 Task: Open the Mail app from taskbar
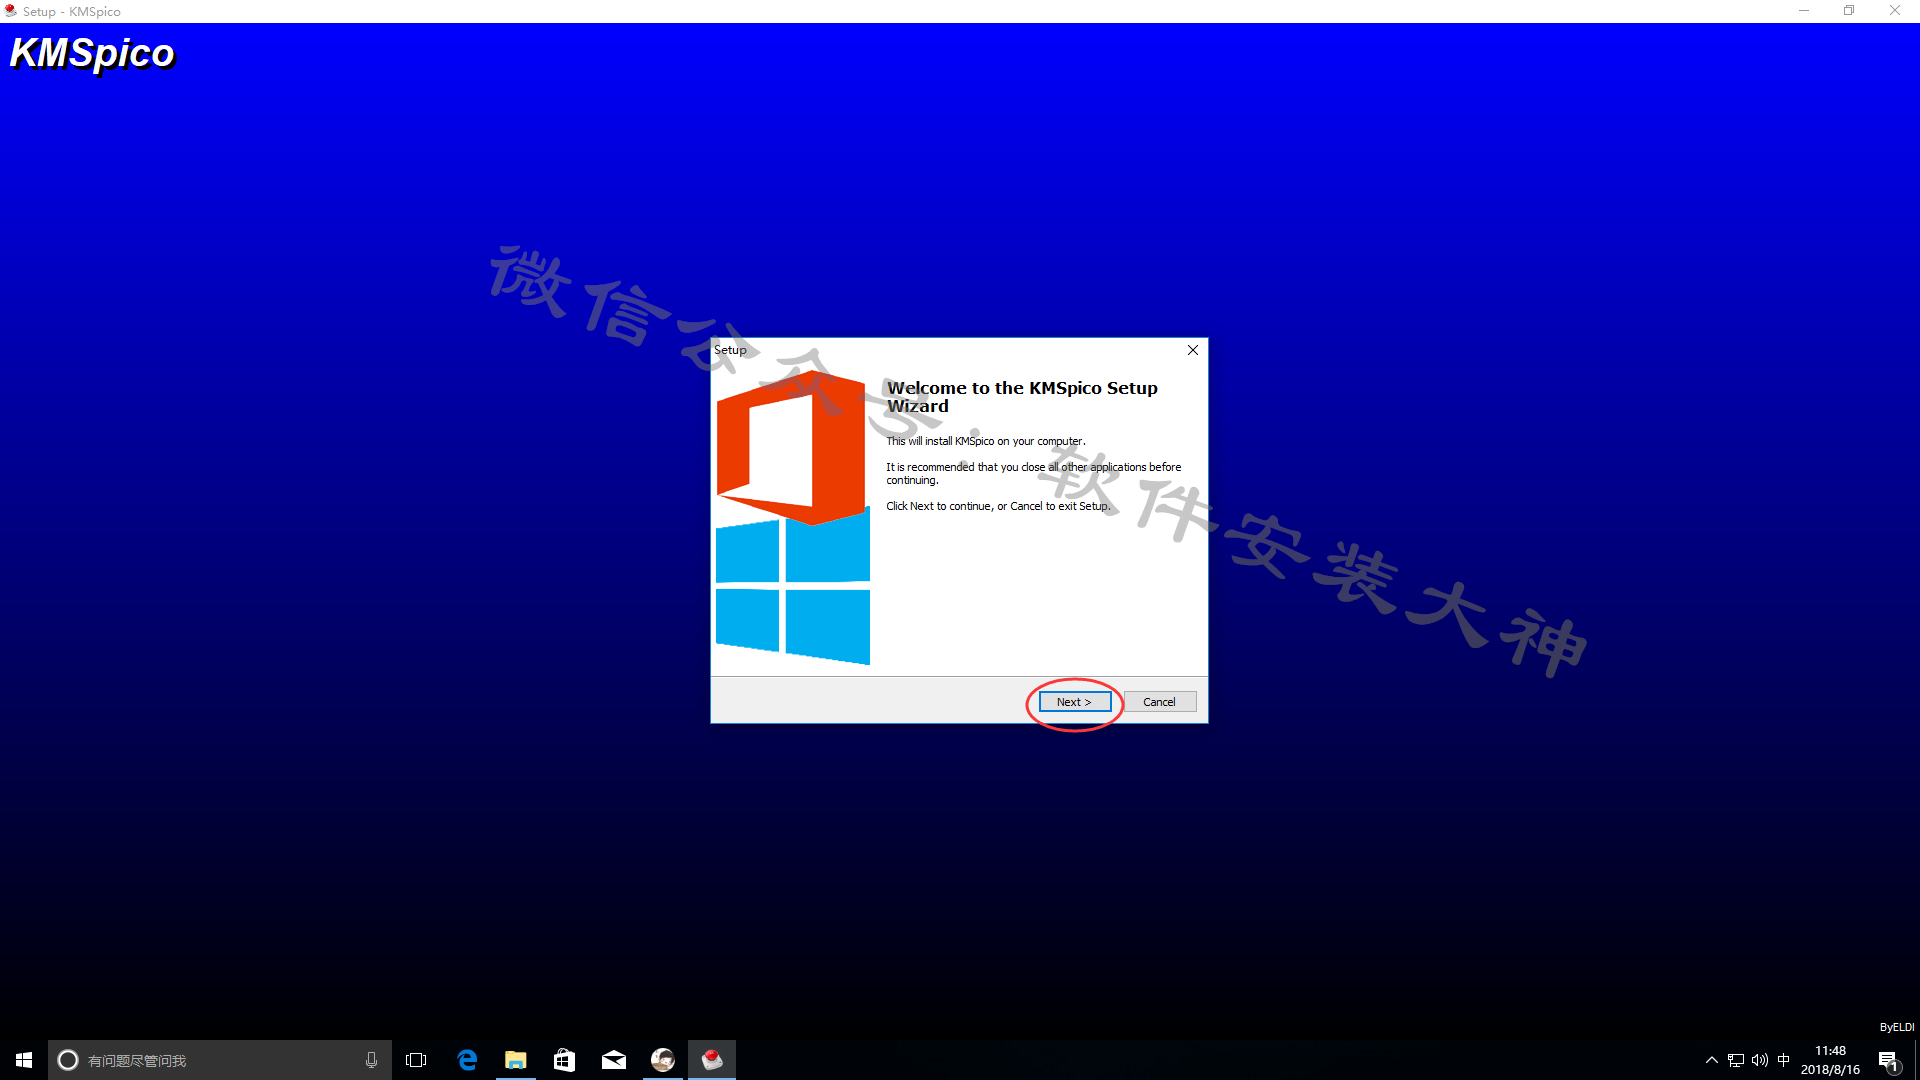coord(613,1060)
